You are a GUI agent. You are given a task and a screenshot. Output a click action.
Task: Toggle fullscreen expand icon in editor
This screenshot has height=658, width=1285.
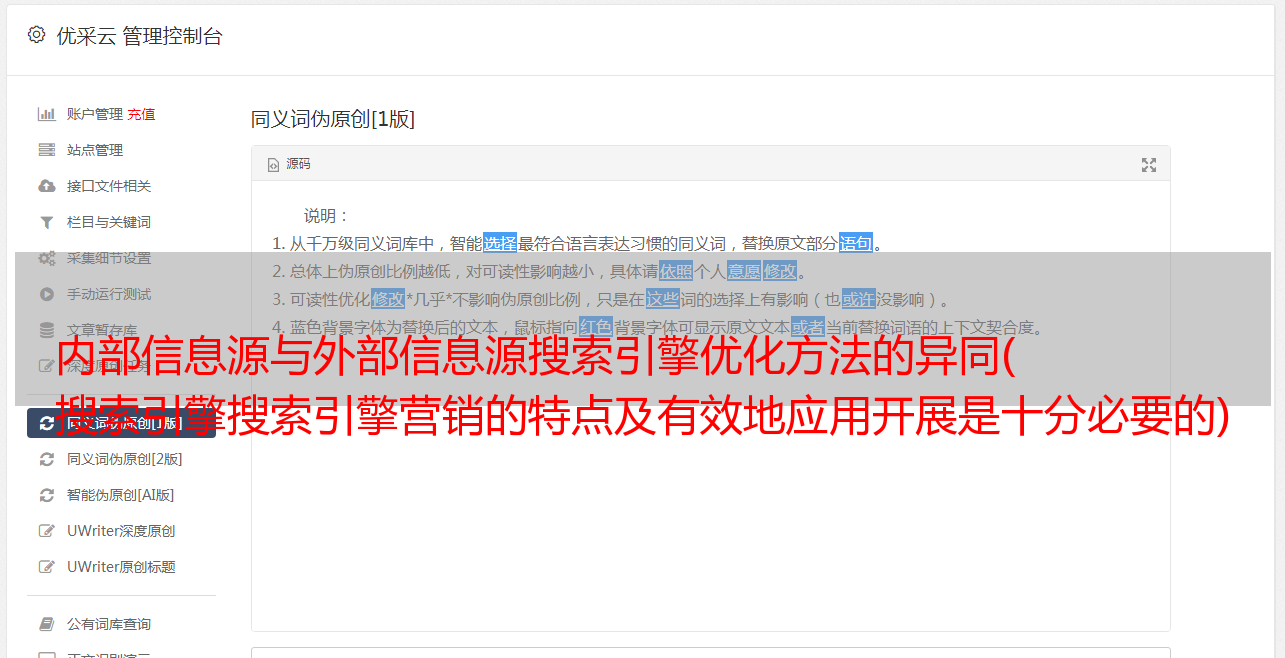1149,165
